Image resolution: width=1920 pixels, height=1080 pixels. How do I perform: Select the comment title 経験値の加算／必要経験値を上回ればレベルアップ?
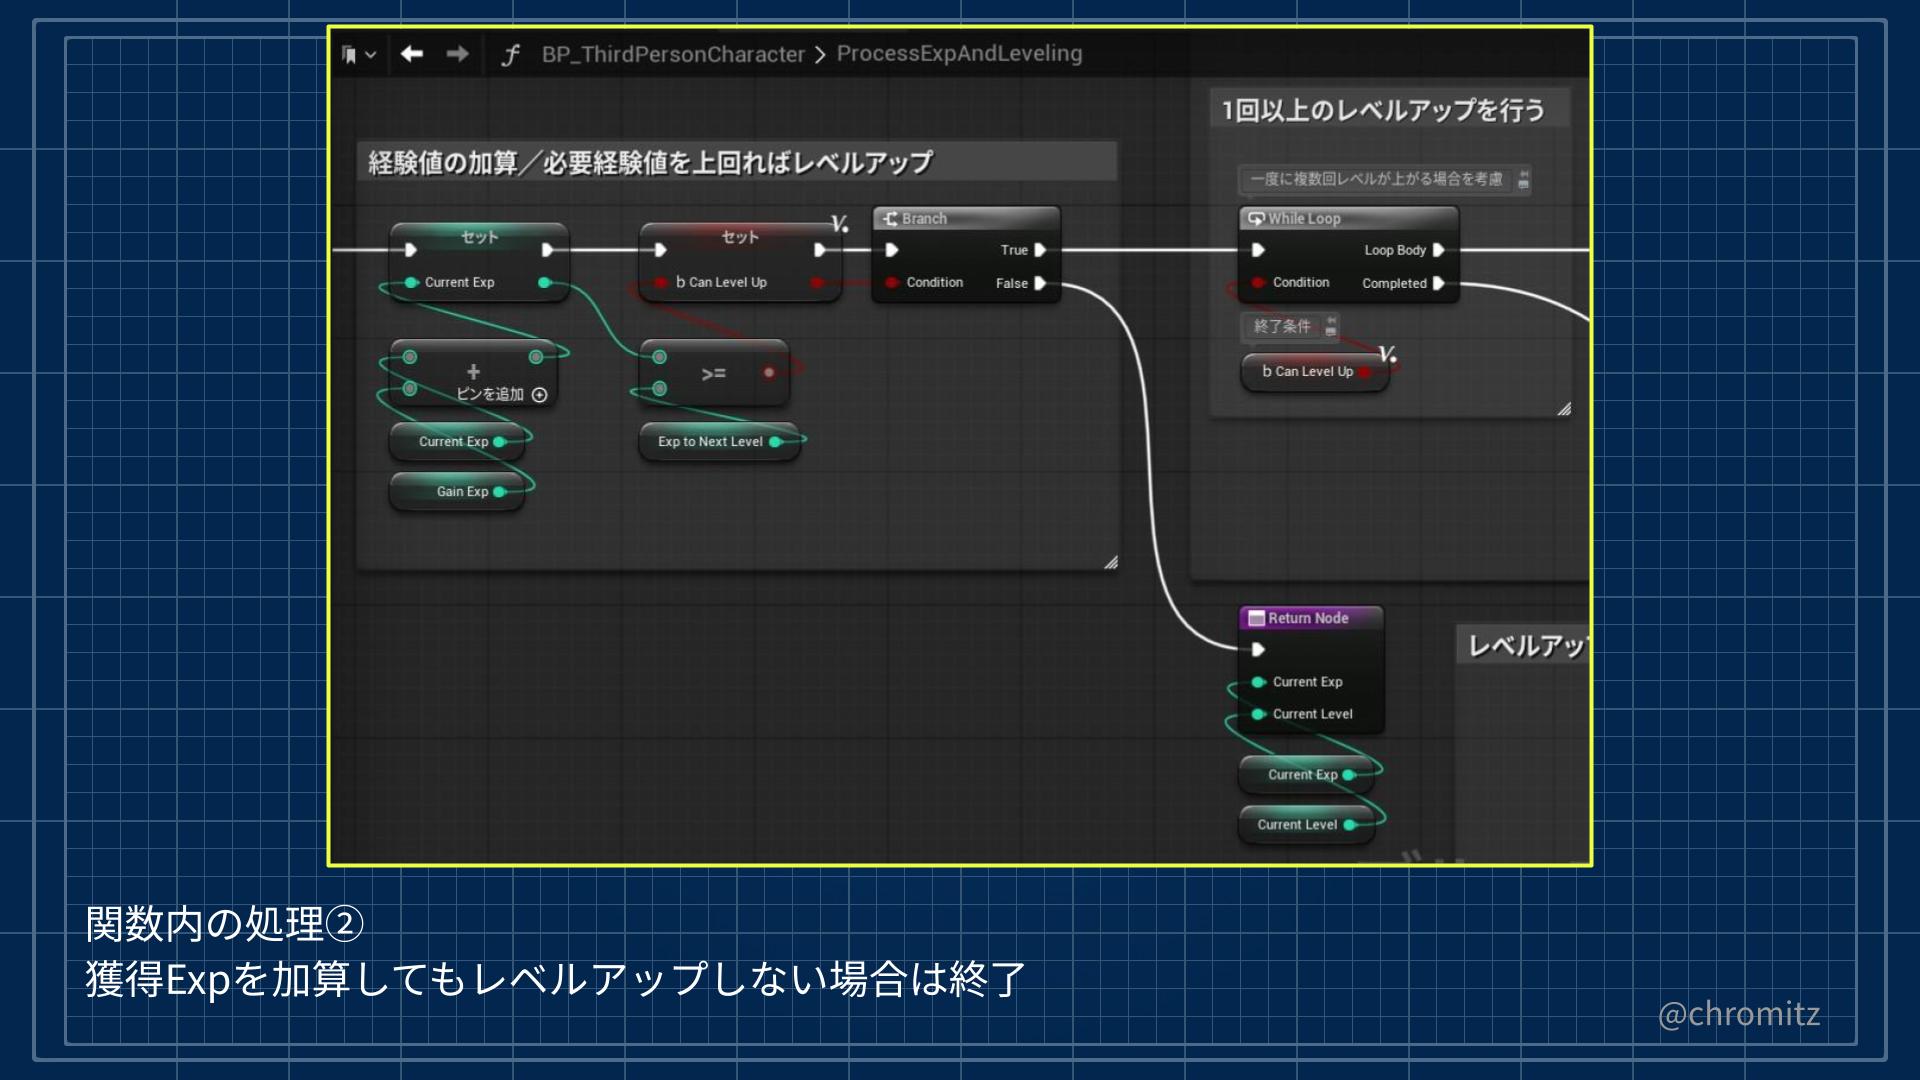point(650,162)
